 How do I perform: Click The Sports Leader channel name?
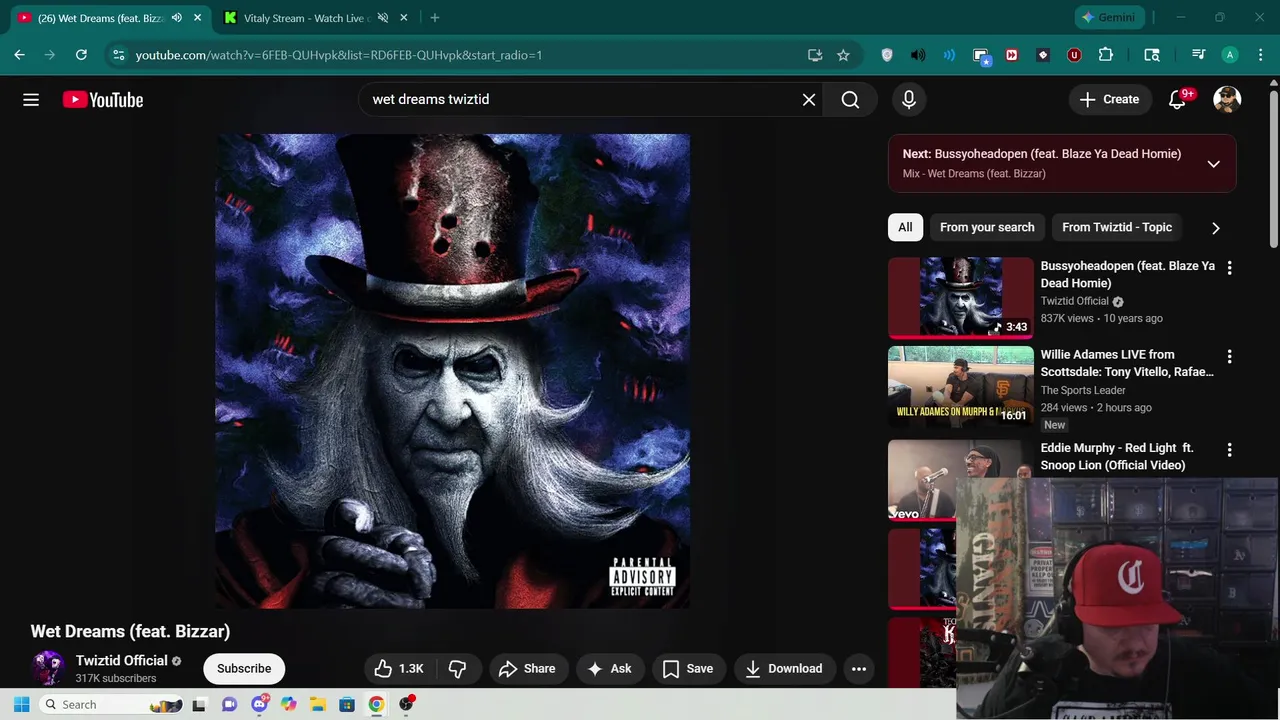click(x=1083, y=391)
